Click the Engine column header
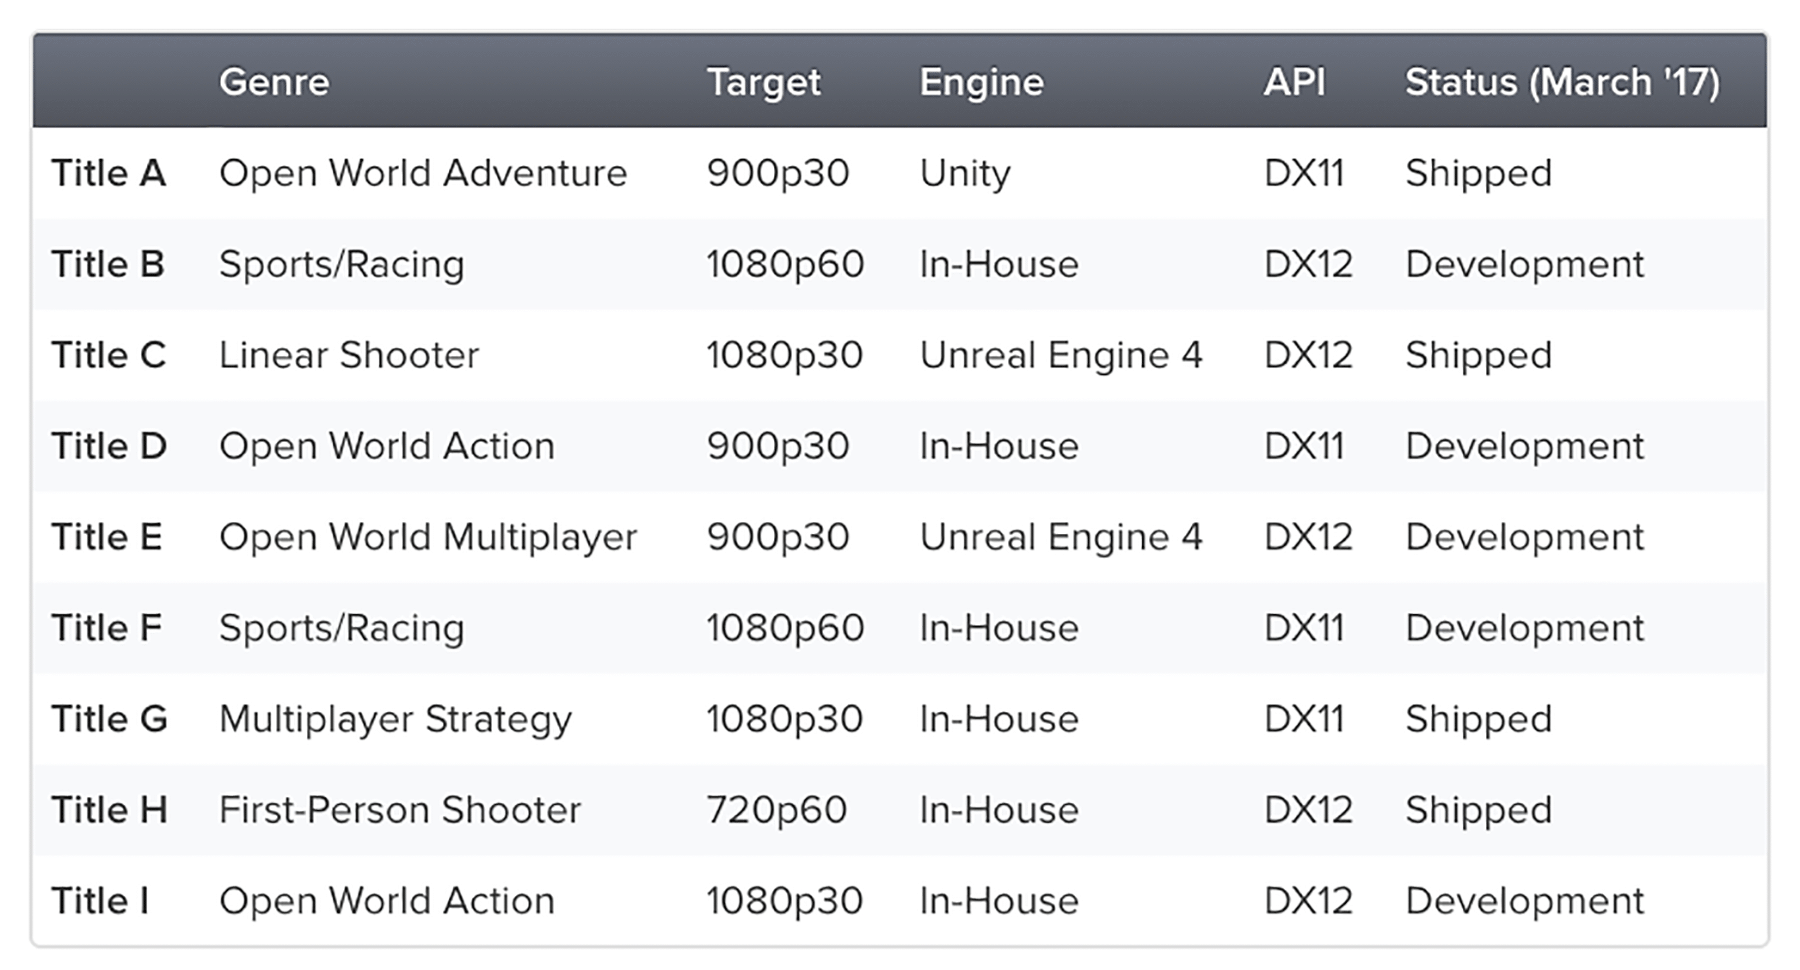 point(981,82)
